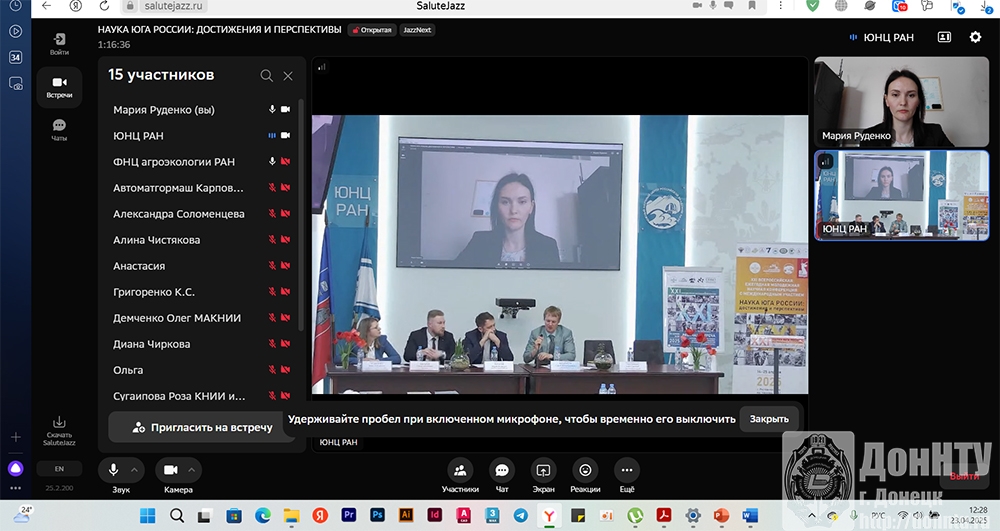Click Скачать SaluteJazz download icon
The width and height of the screenshot is (1000, 531).
tap(59, 428)
